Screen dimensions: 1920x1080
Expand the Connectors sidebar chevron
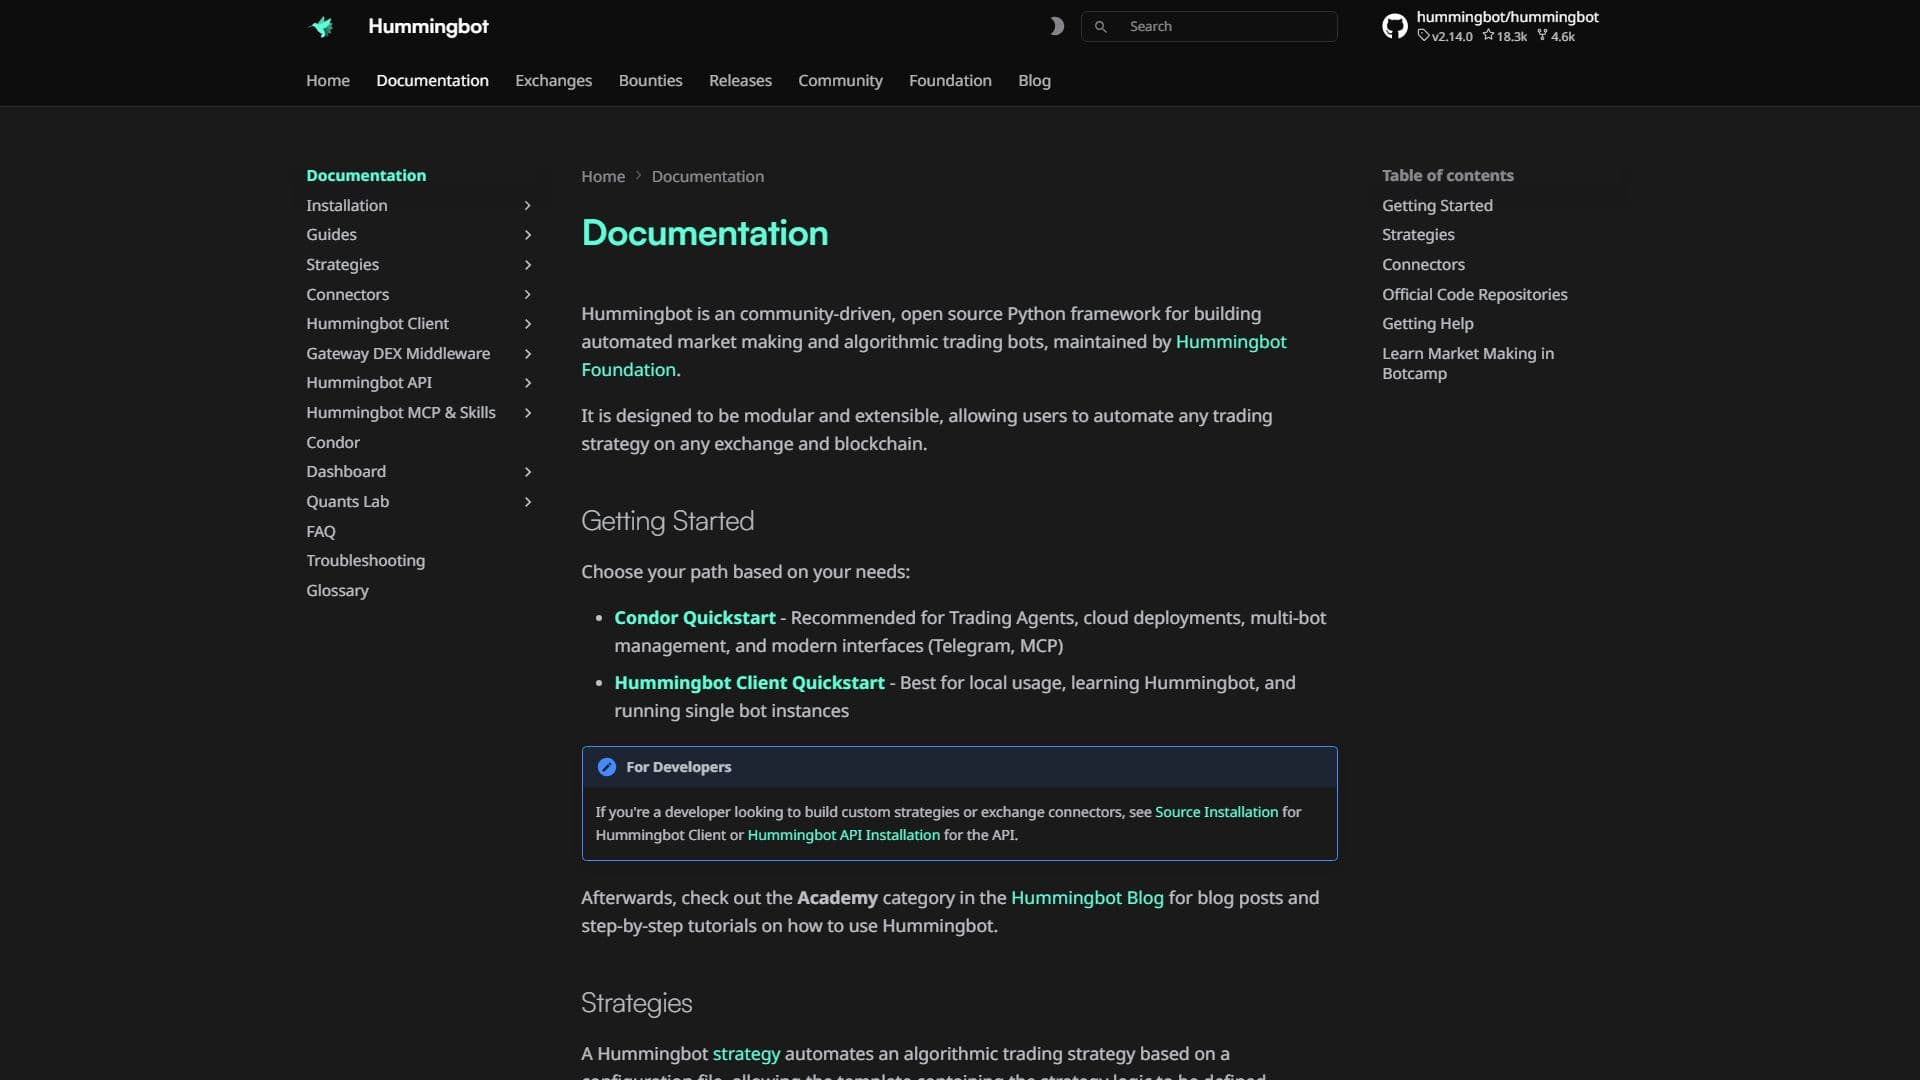pos(528,295)
